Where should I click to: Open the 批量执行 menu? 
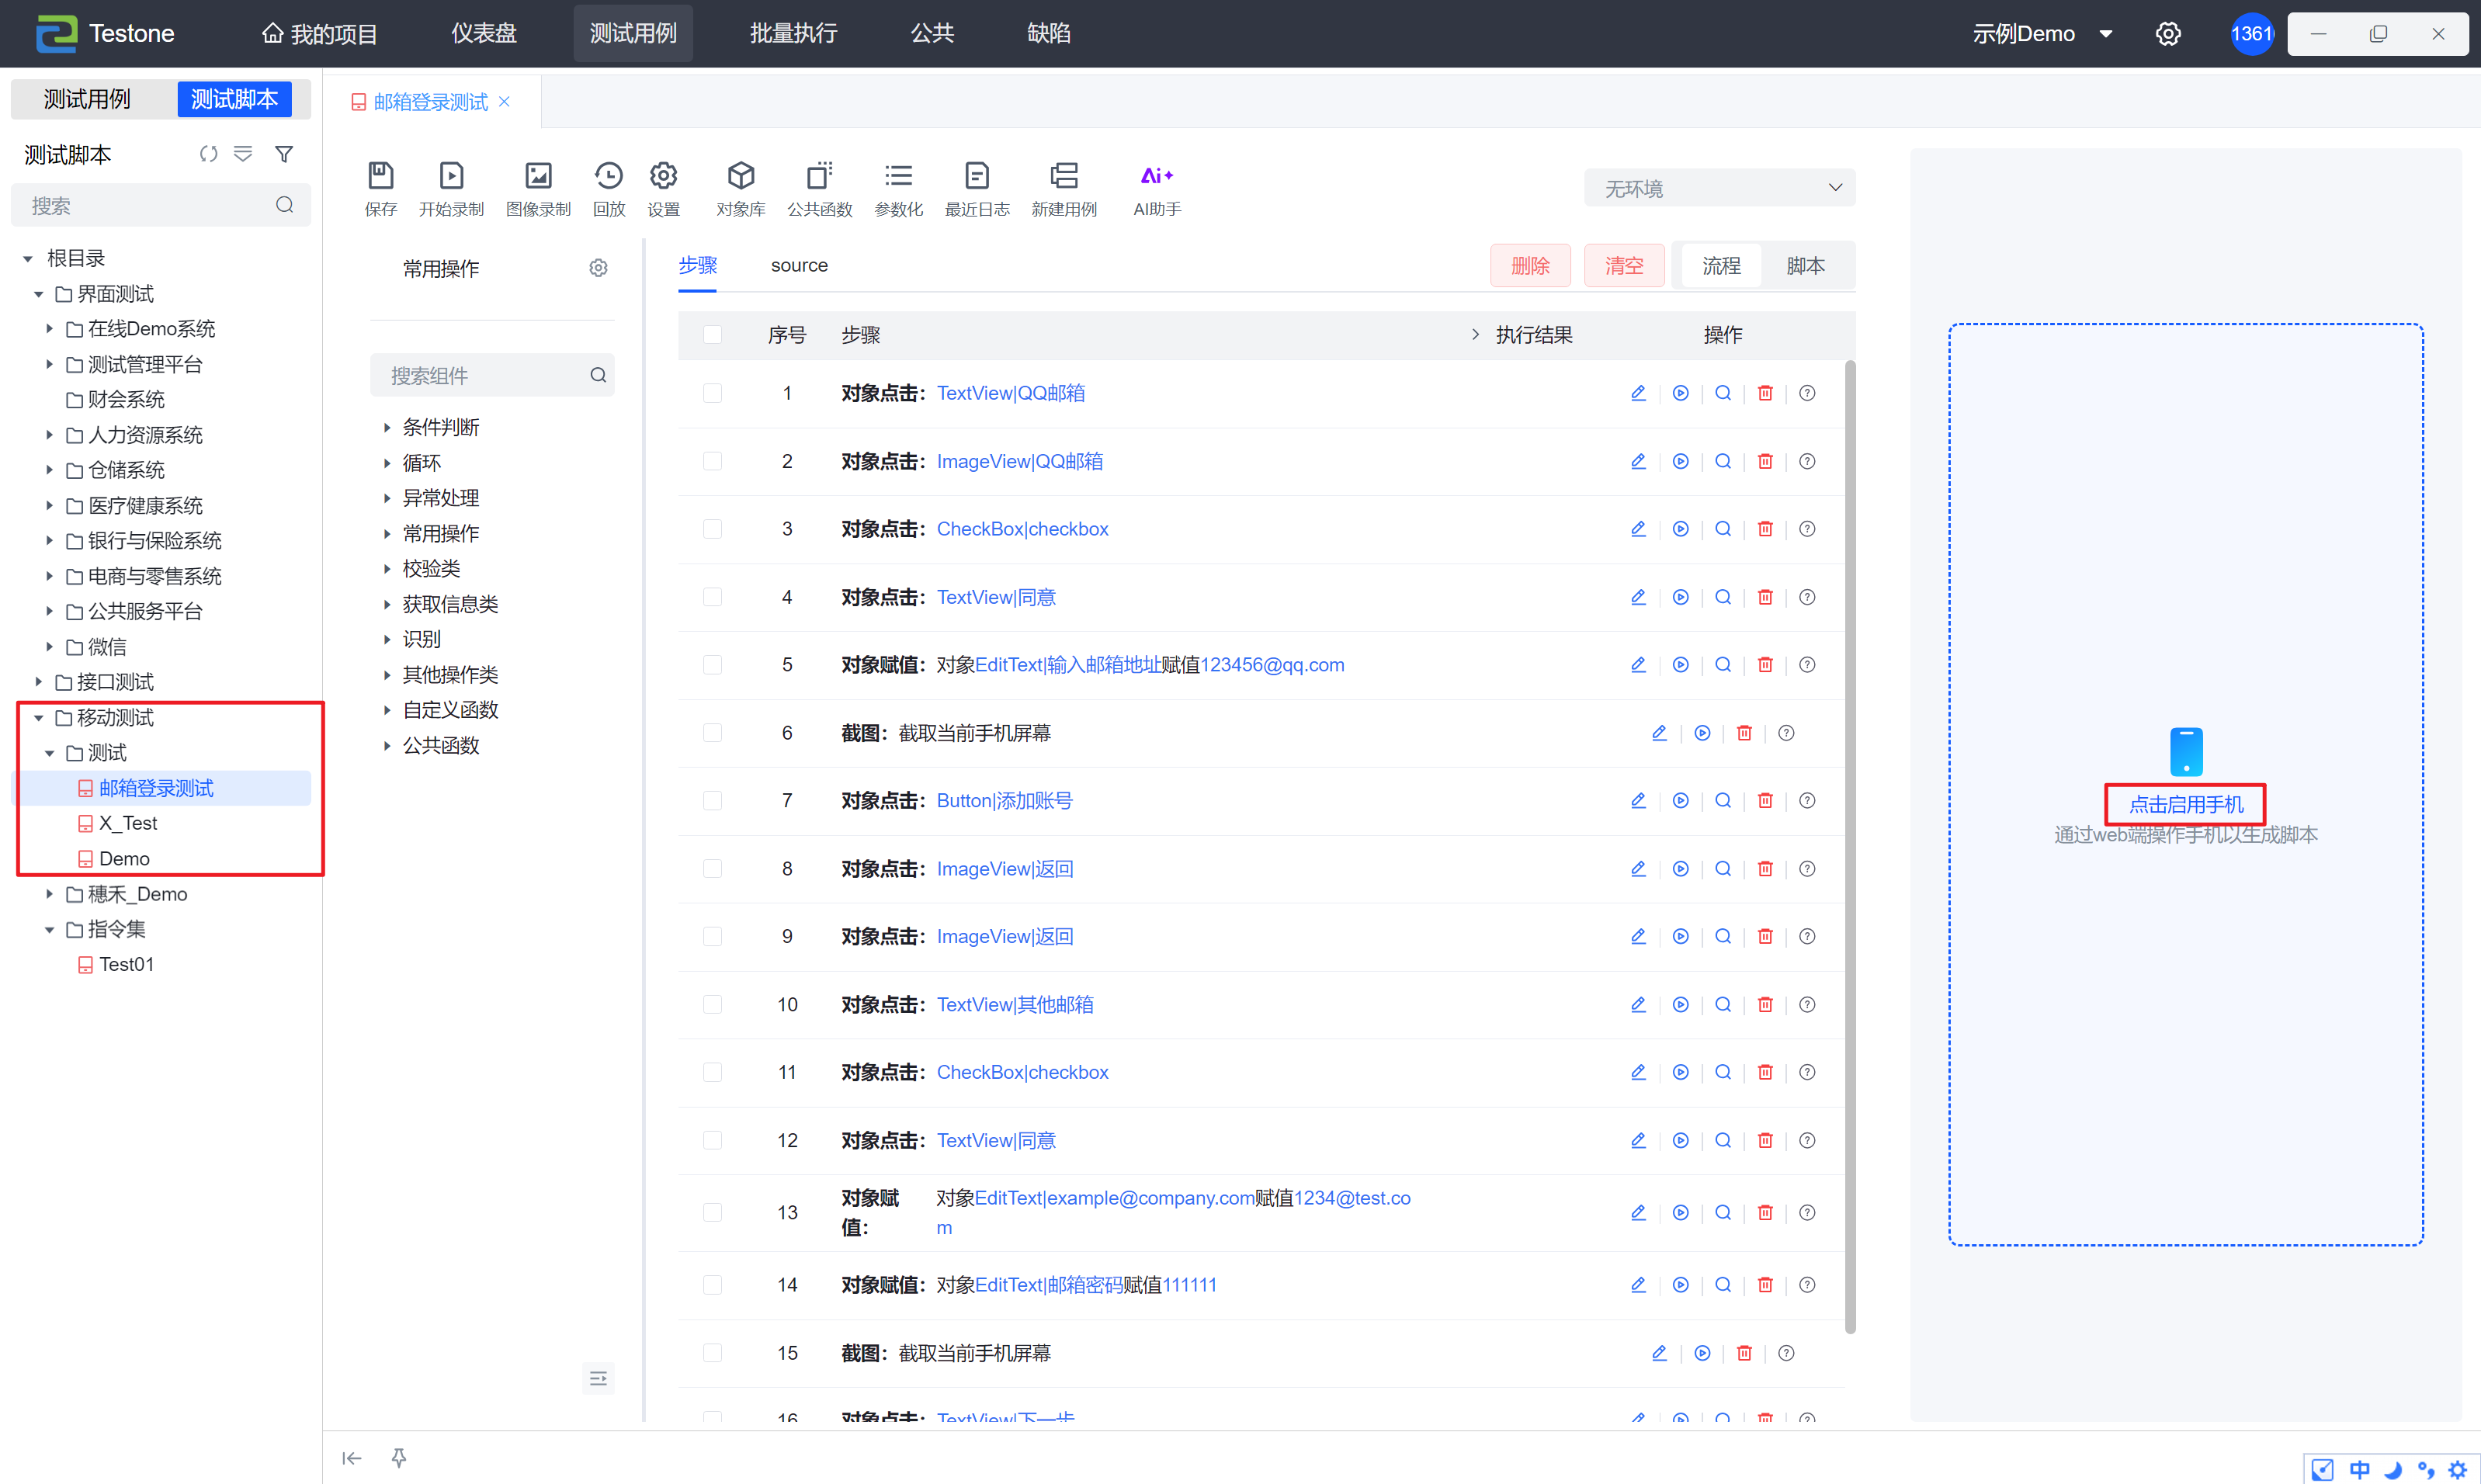pyautogui.click(x=793, y=33)
